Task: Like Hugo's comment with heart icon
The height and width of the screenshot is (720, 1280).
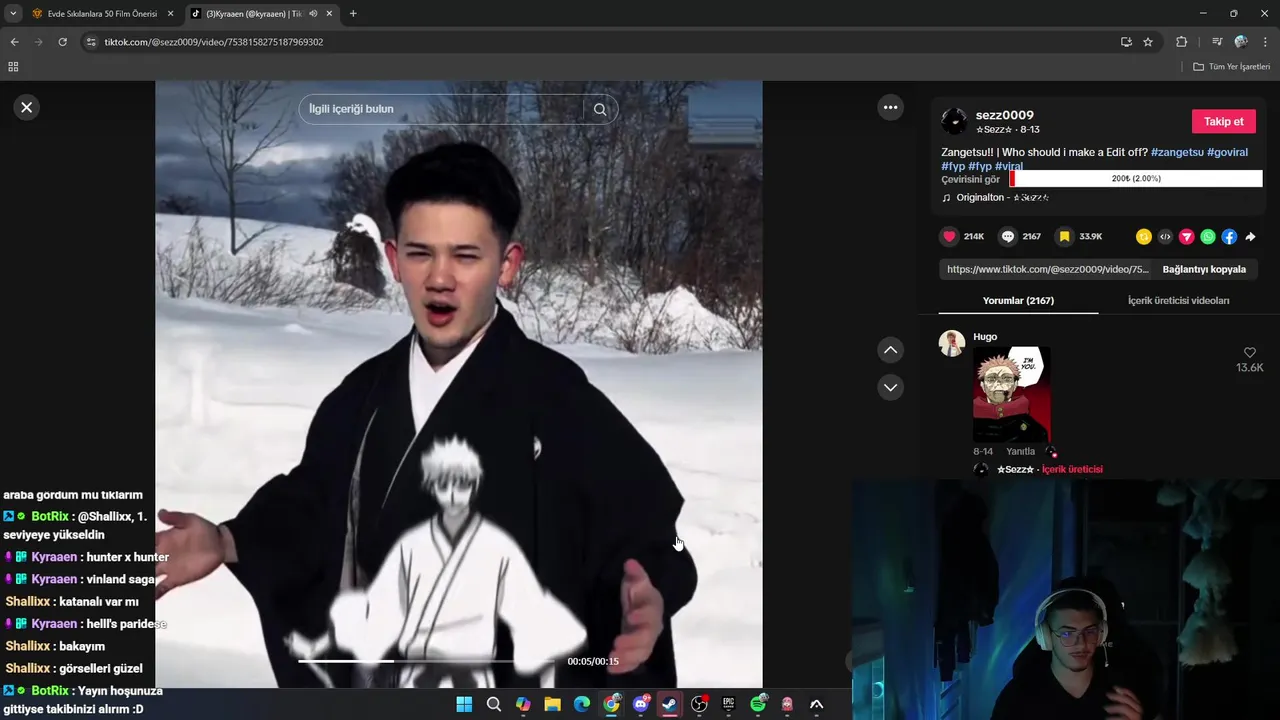Action: (x=1249, y=353)
